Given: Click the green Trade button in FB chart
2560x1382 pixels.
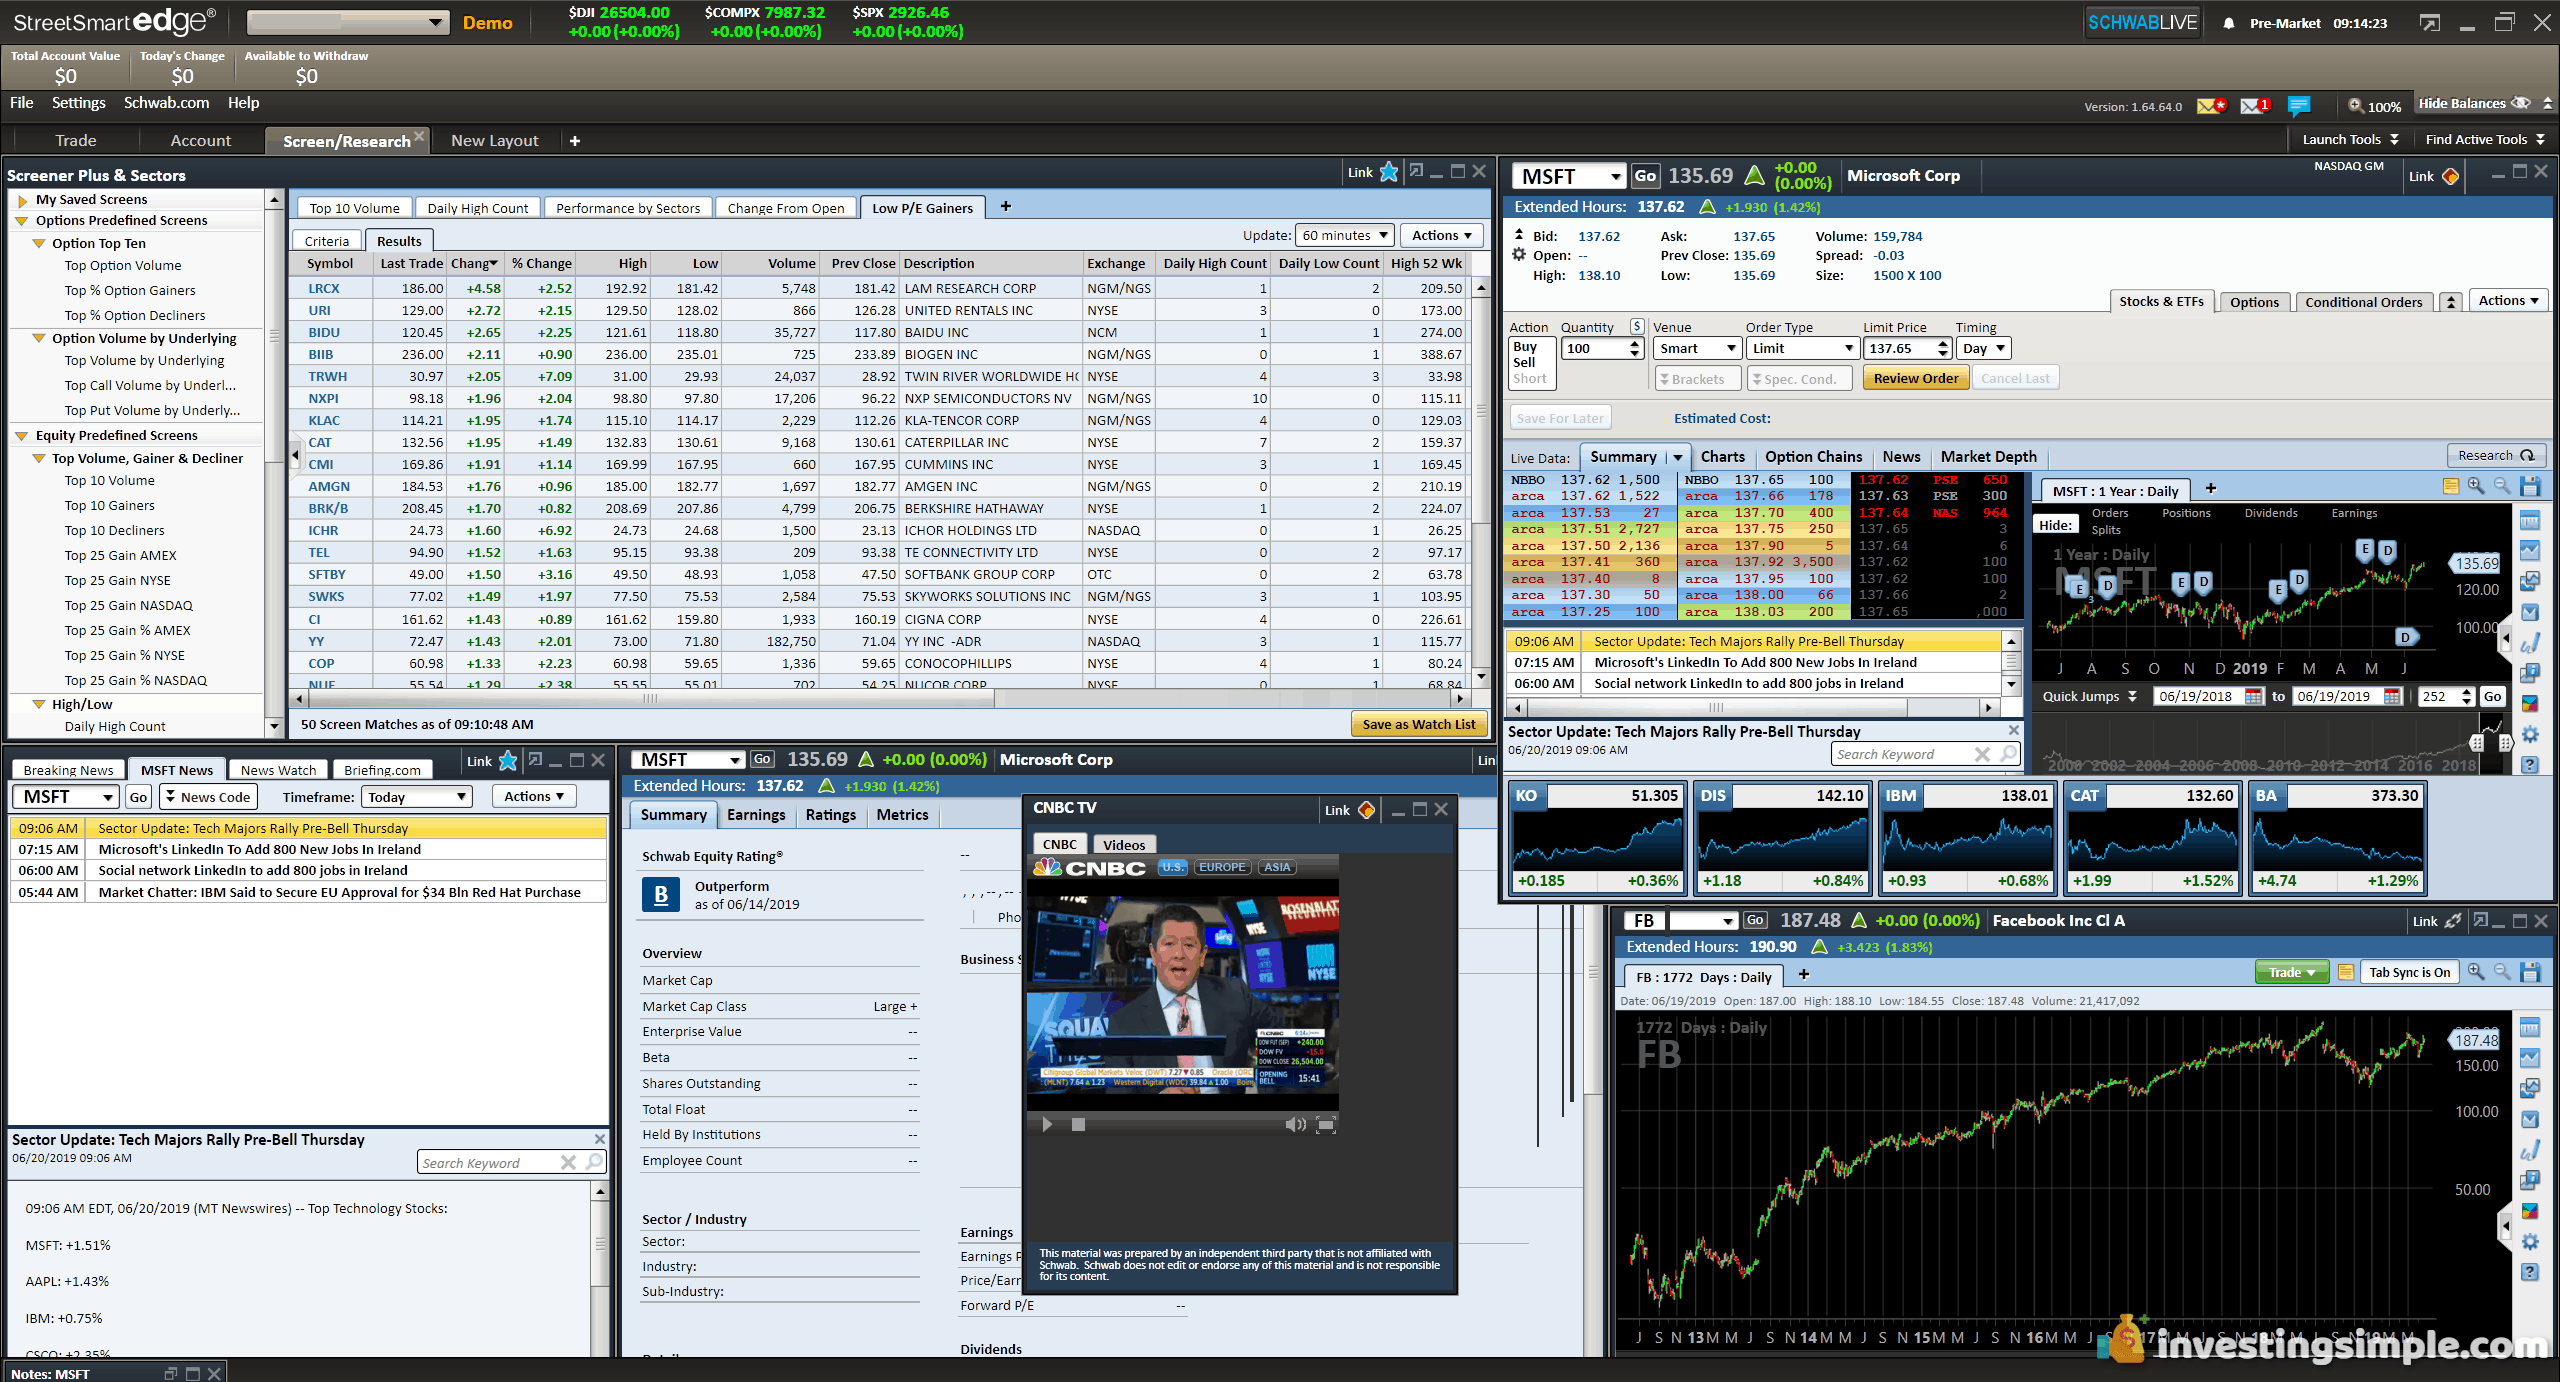Looking at the screenshot, I should pyautogui.click(x=2292, y=972).
